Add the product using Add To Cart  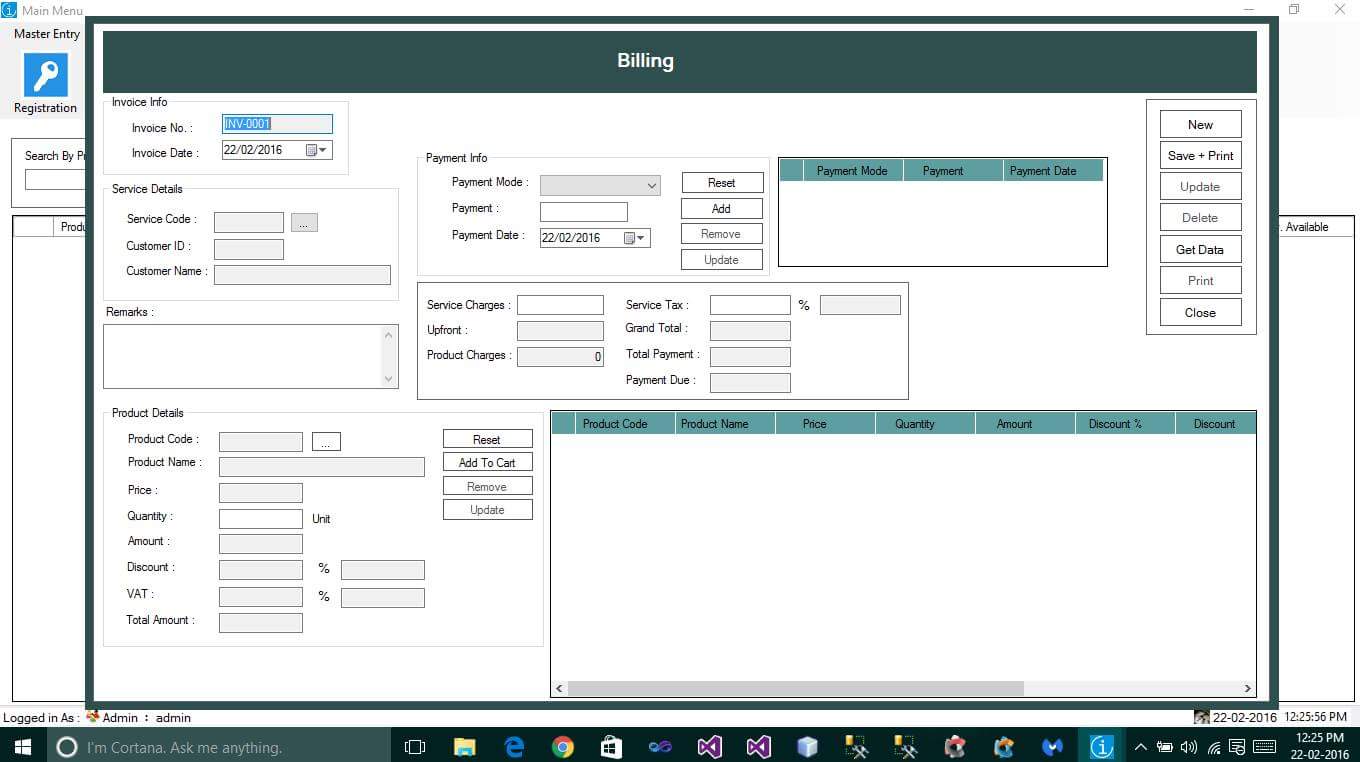point(487,462)
